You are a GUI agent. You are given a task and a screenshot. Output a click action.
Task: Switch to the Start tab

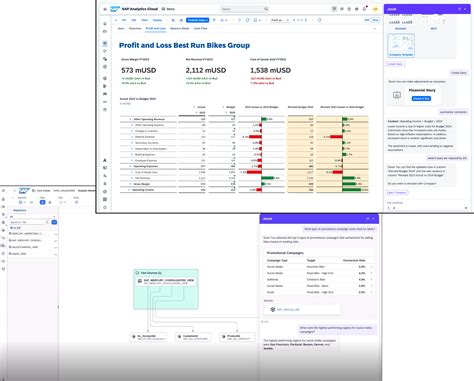(121, 29)
